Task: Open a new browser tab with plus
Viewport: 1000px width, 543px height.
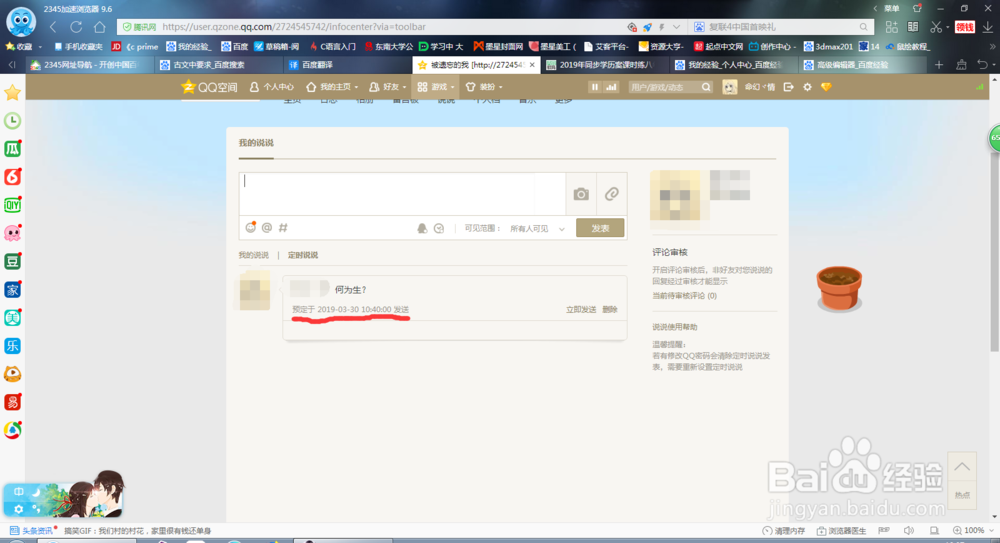Action: point(939,64)
